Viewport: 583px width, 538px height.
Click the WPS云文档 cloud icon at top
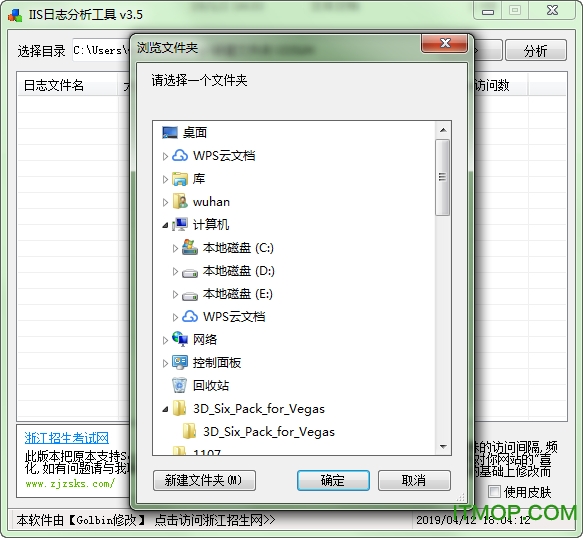180,155
